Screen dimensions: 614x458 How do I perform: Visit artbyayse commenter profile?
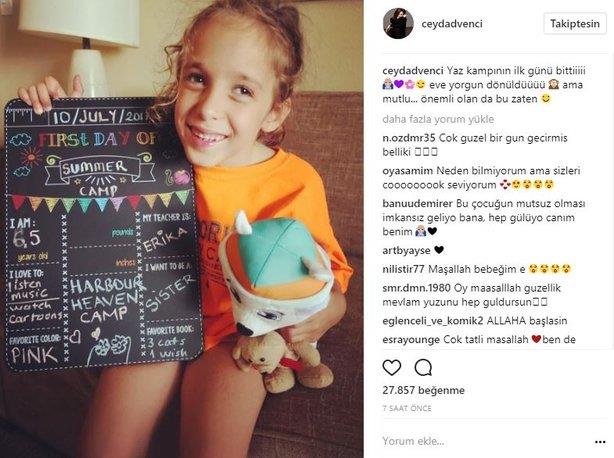[x=406, y=251]
